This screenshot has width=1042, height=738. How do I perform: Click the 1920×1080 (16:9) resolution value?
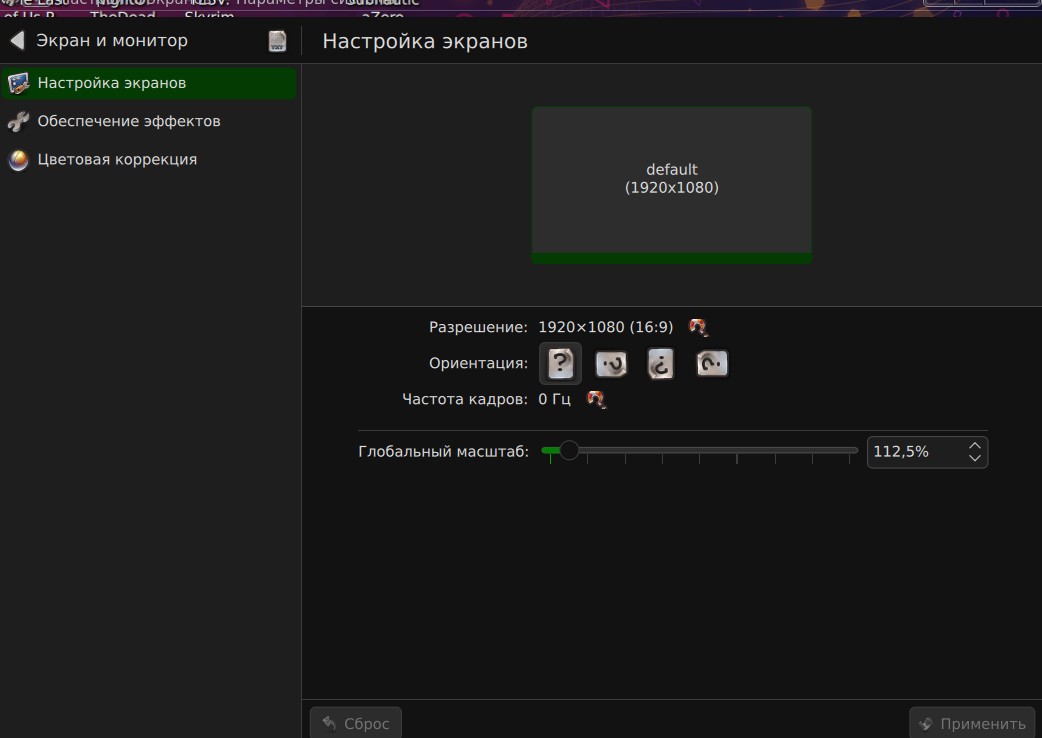(x=605, y=327)
